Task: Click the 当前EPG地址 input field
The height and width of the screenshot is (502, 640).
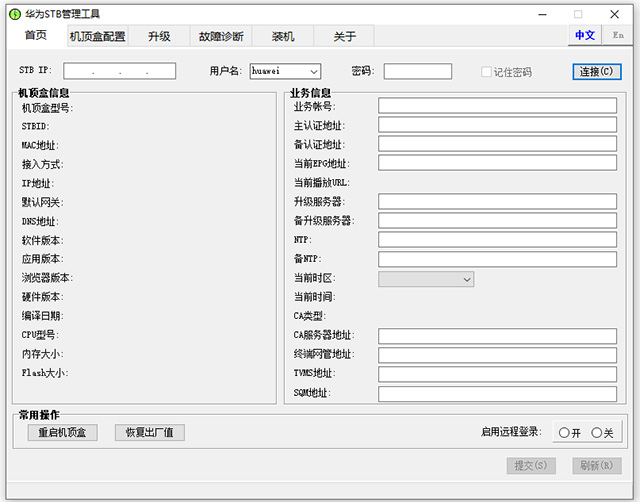Action: 497,162
